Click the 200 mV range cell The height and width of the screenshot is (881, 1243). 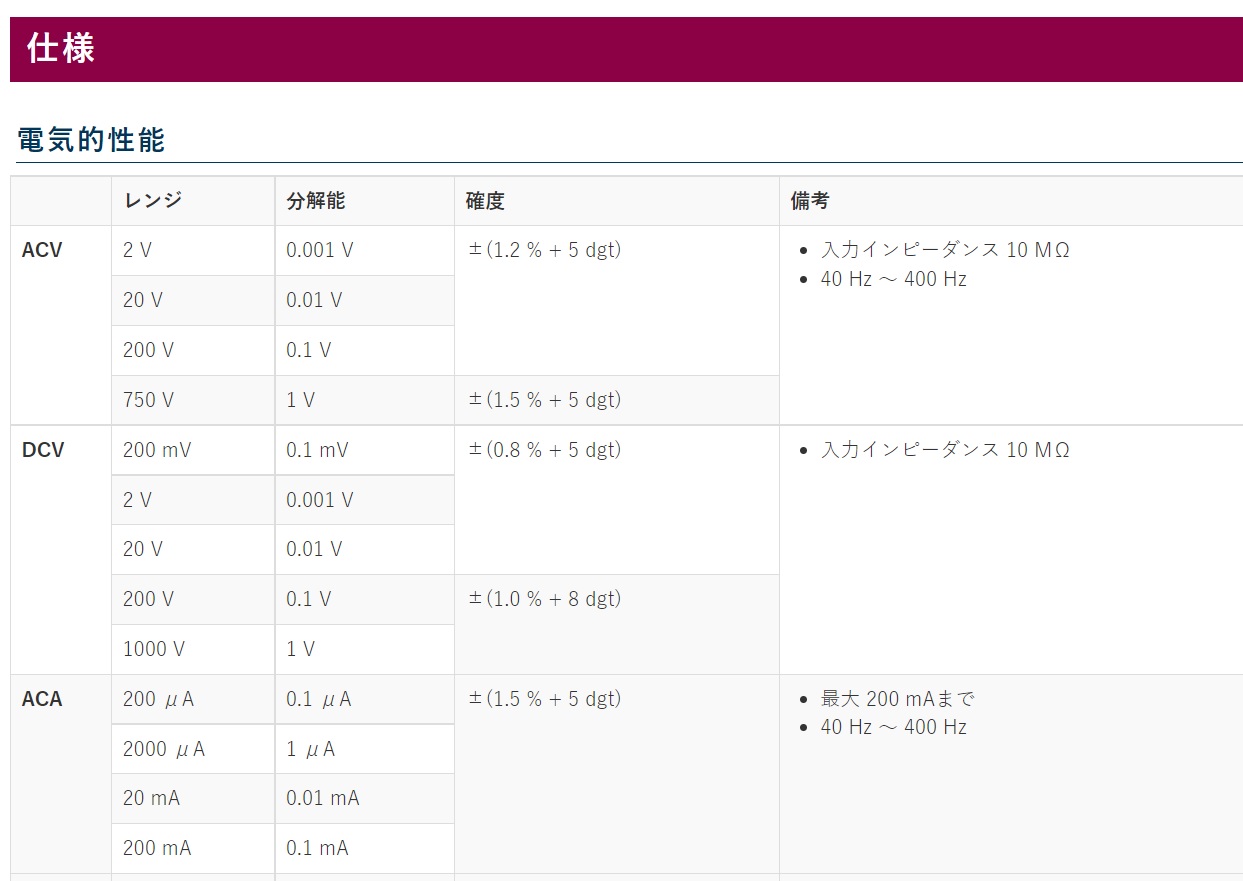pyautogui.click(x=157, y=450)
